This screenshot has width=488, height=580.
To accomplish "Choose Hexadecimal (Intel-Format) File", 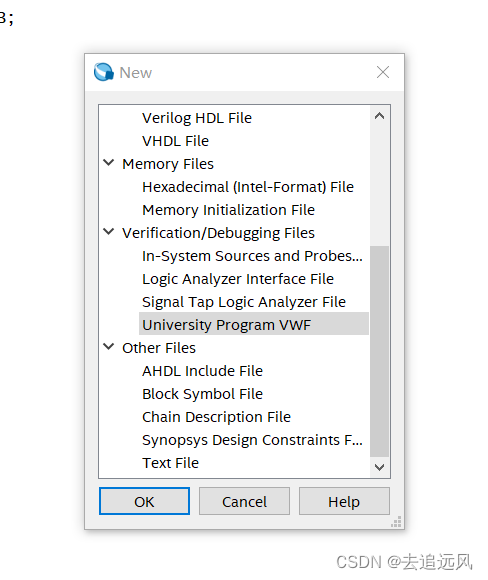I will pyautogui.click(x=248, y=187).
